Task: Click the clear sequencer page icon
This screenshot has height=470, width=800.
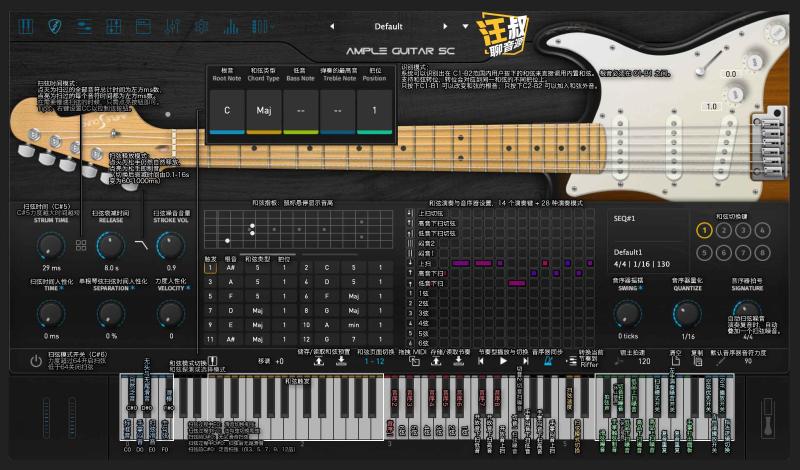Action: [x=675, y=361]
